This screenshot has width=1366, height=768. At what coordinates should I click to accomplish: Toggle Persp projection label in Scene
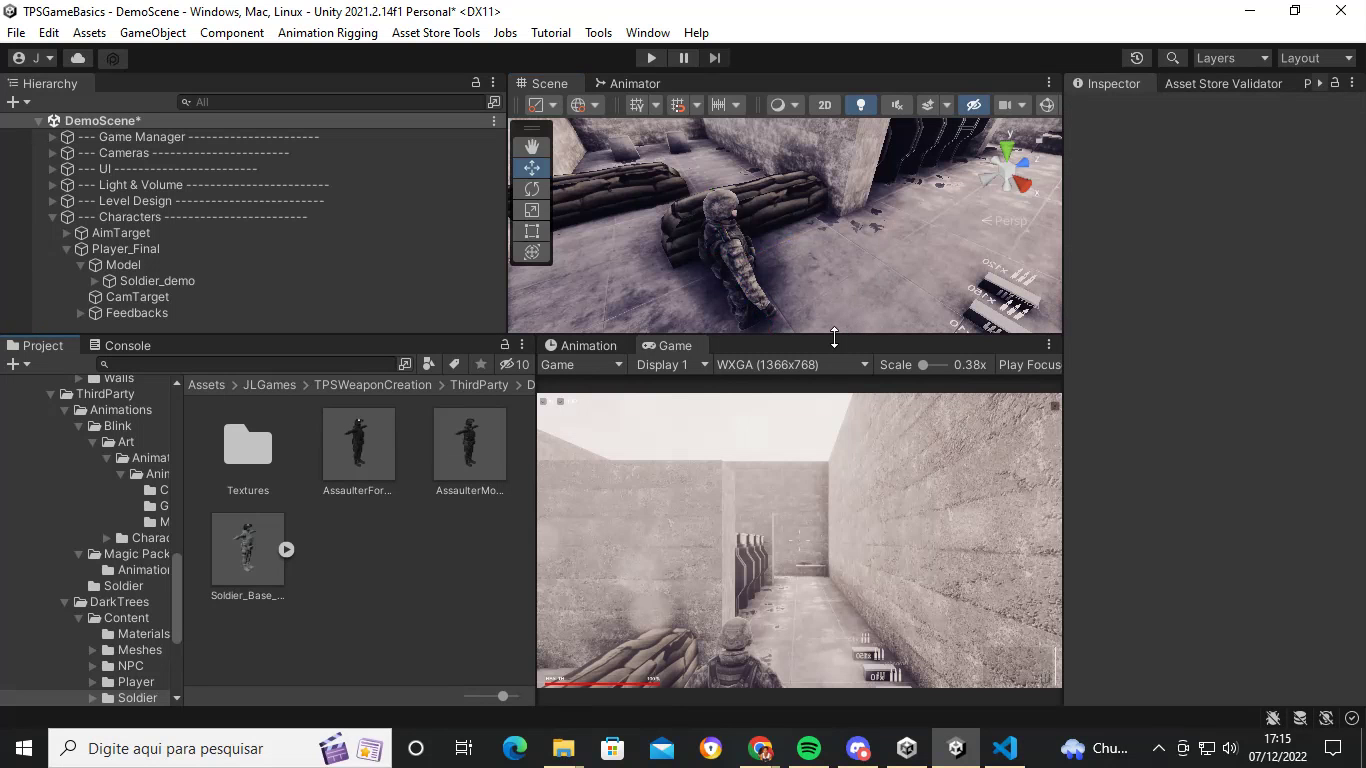point(1004,220)
